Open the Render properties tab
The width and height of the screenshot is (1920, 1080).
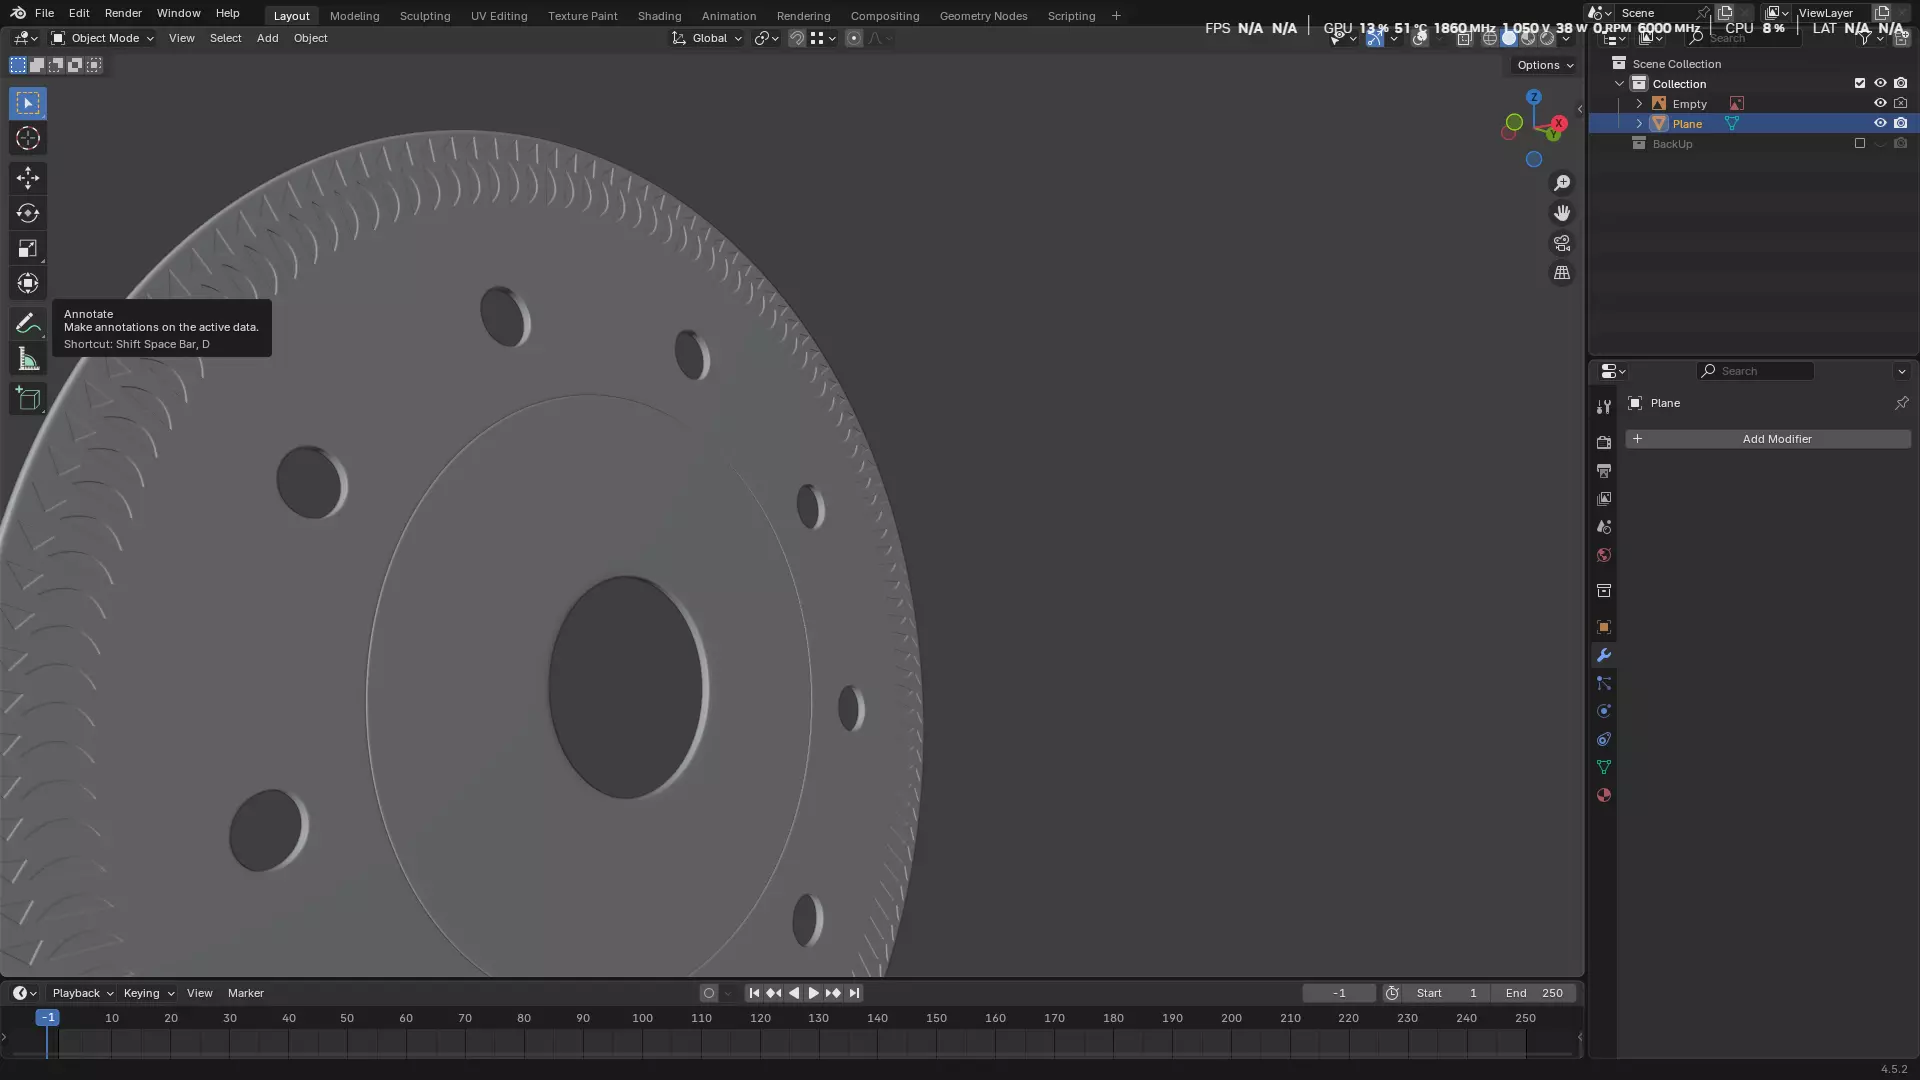click(1604, 442)
